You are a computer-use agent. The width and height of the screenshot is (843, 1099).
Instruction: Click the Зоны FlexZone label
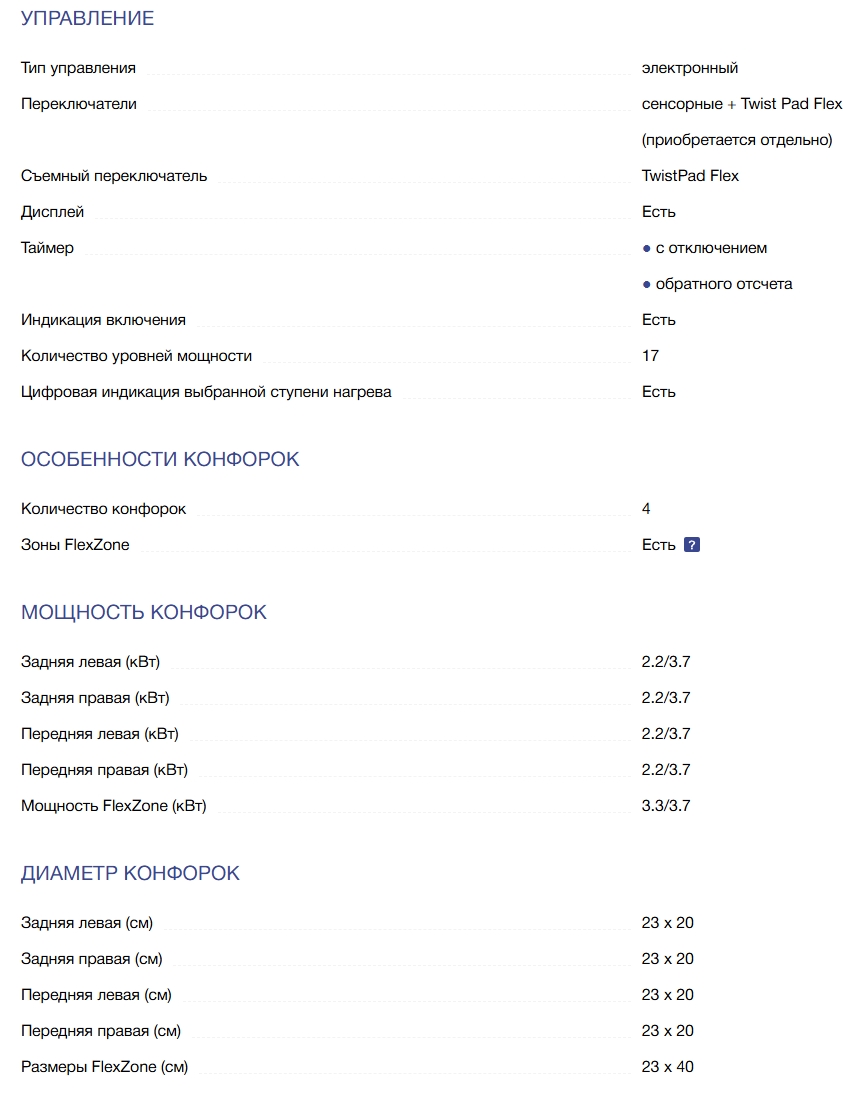tap(75, 545)
